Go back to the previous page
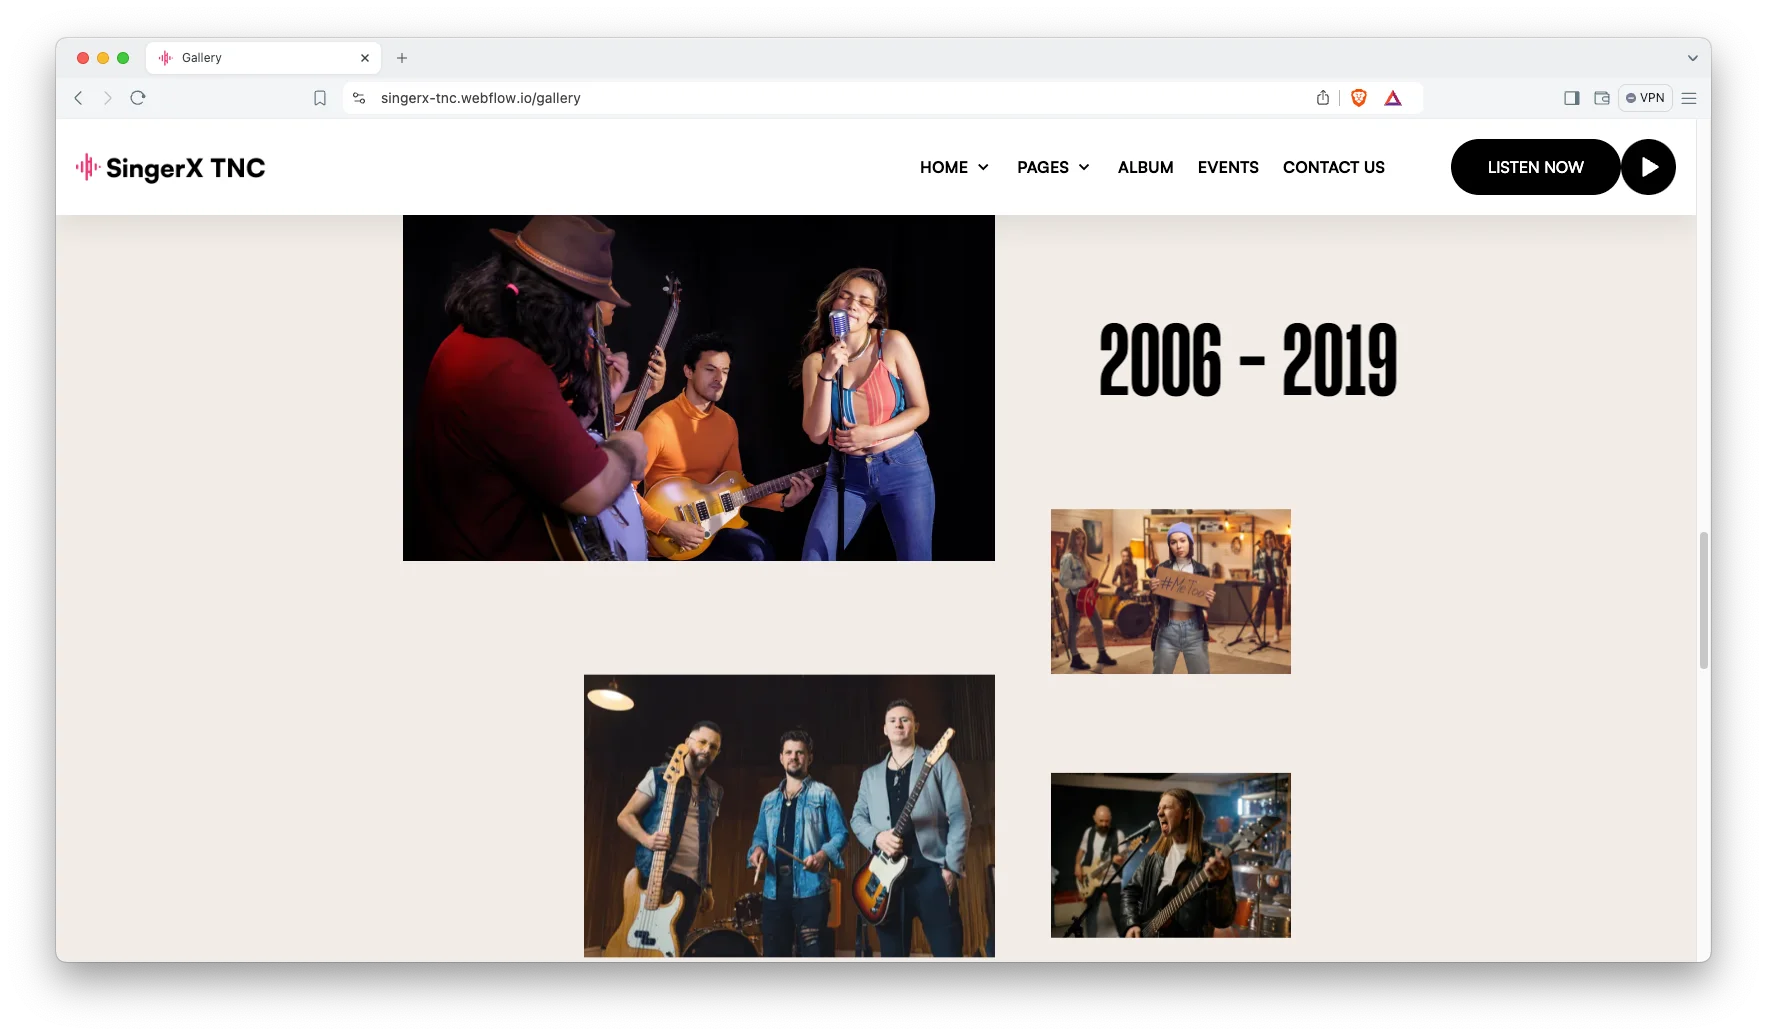 [78, 98]
